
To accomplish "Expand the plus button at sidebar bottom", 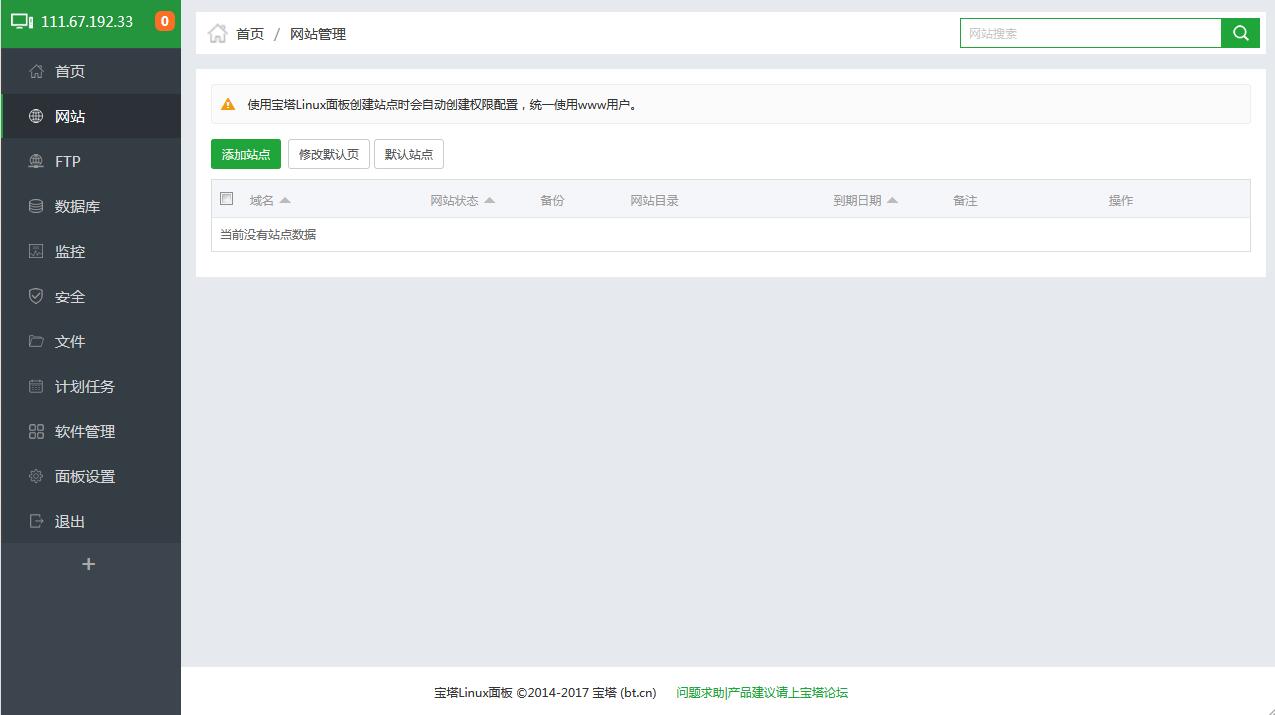I will tap(88, 563).
